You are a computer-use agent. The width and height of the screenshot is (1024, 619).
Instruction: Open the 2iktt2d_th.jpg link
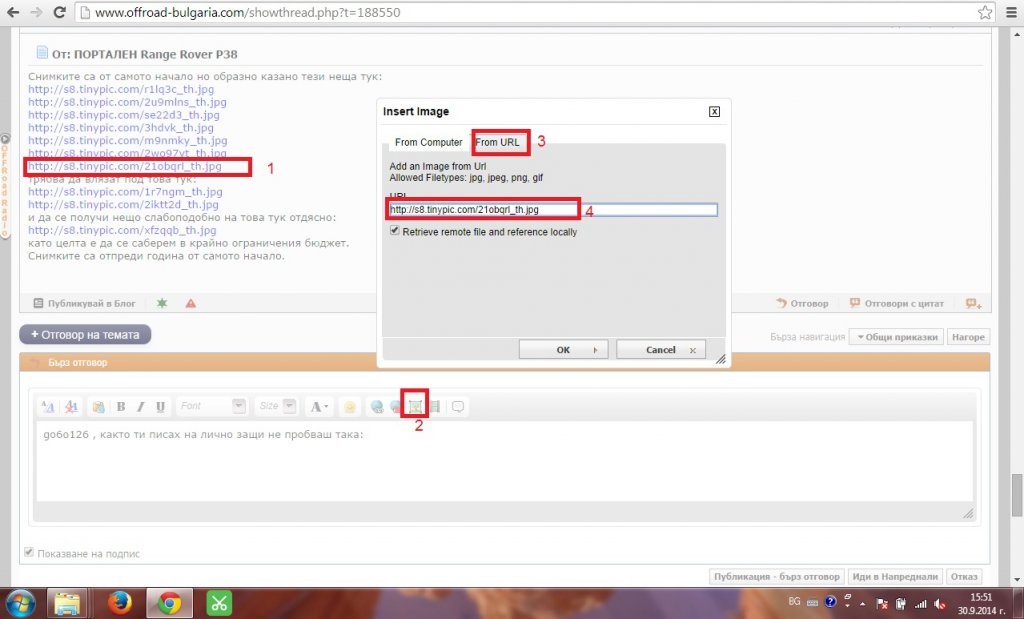point(123,204)
